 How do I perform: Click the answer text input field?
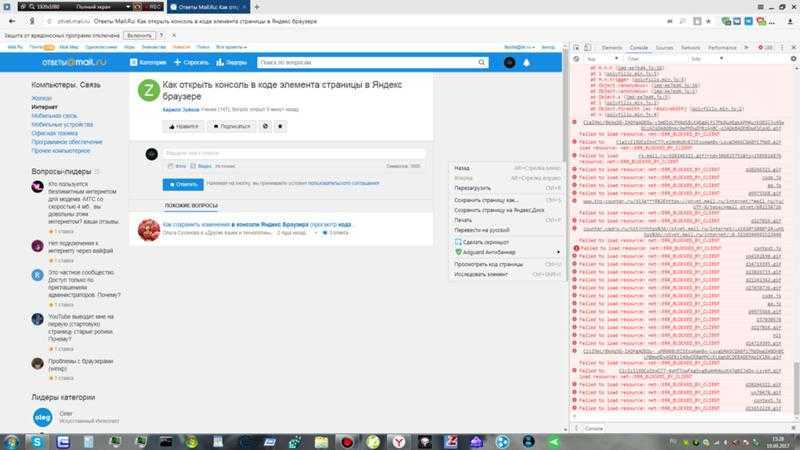point(294,153)
